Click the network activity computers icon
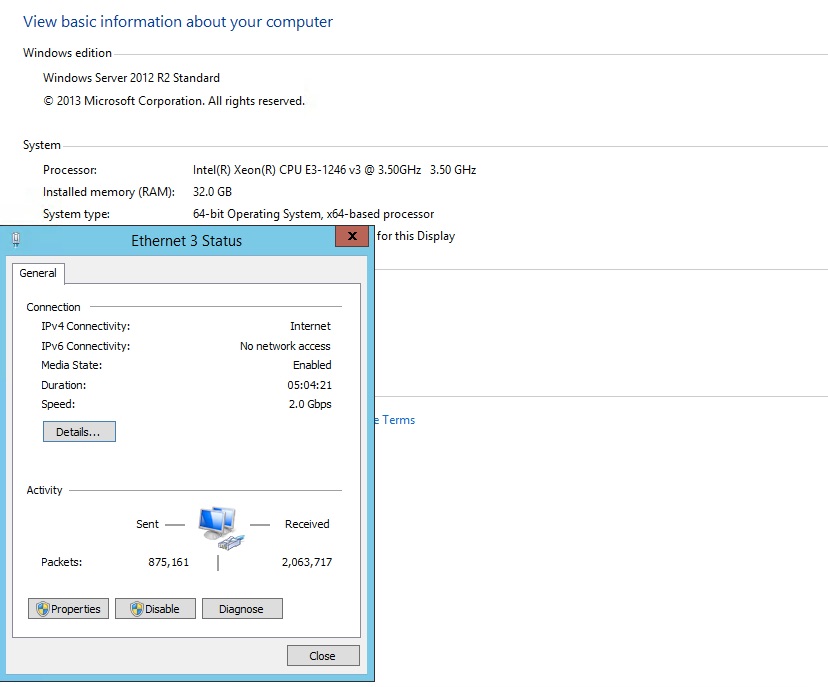The height and width of the screenshot is (687, 828). coord(221,528)
